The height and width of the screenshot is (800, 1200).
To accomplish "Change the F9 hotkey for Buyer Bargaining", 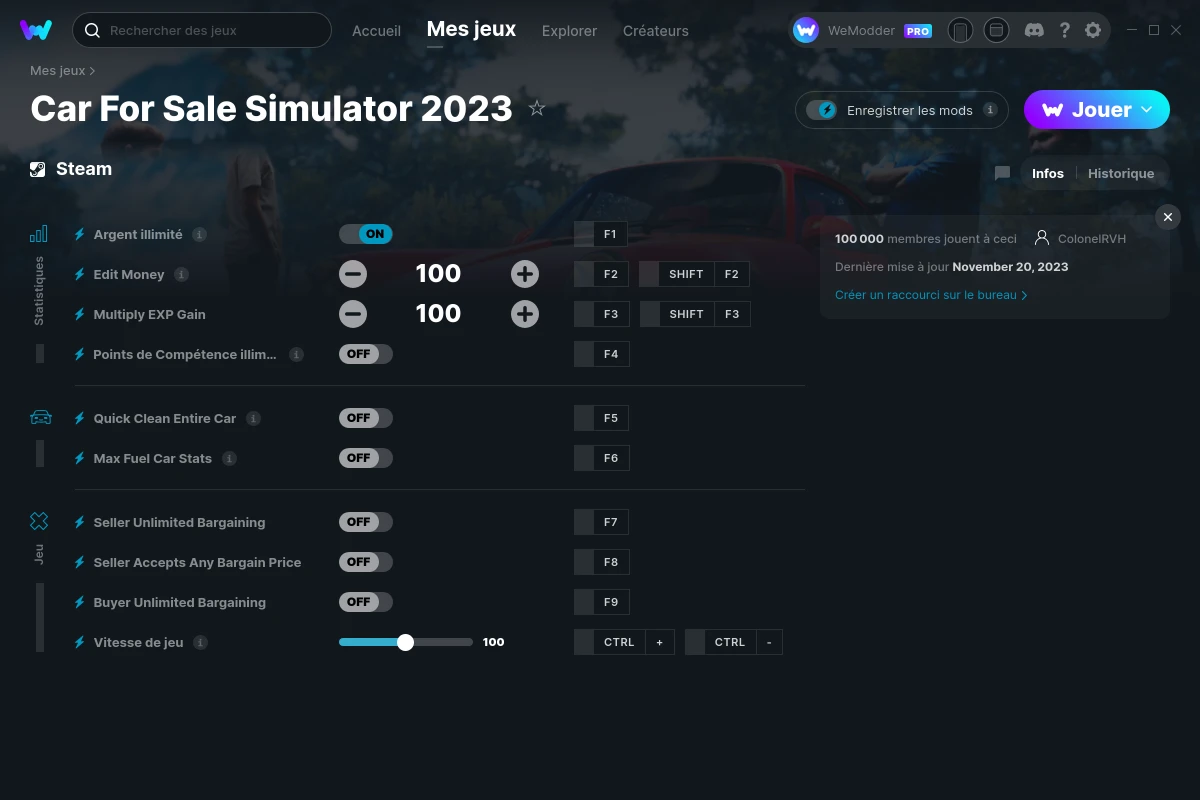I will [x=601, y=602].
